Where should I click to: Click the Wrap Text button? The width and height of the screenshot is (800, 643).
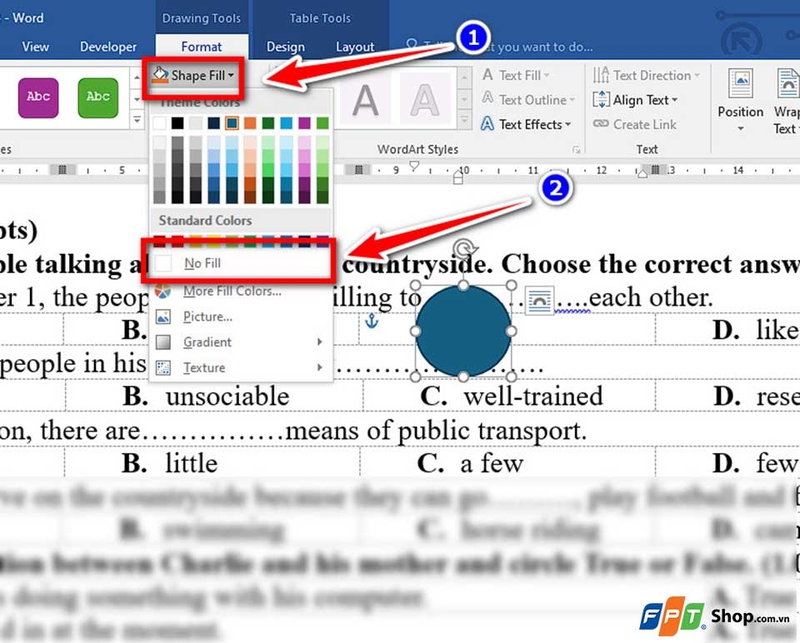(786, 102)
